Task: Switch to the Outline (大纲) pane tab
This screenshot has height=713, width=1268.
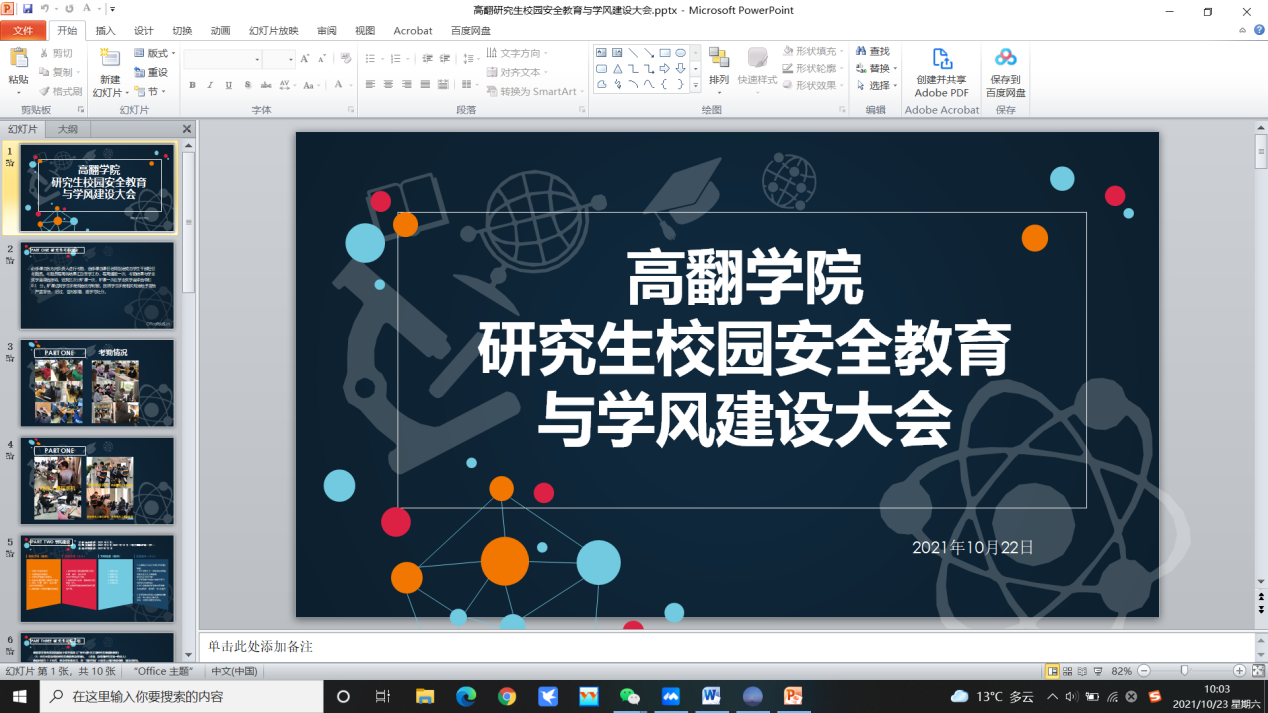Action: coord(68,129)
